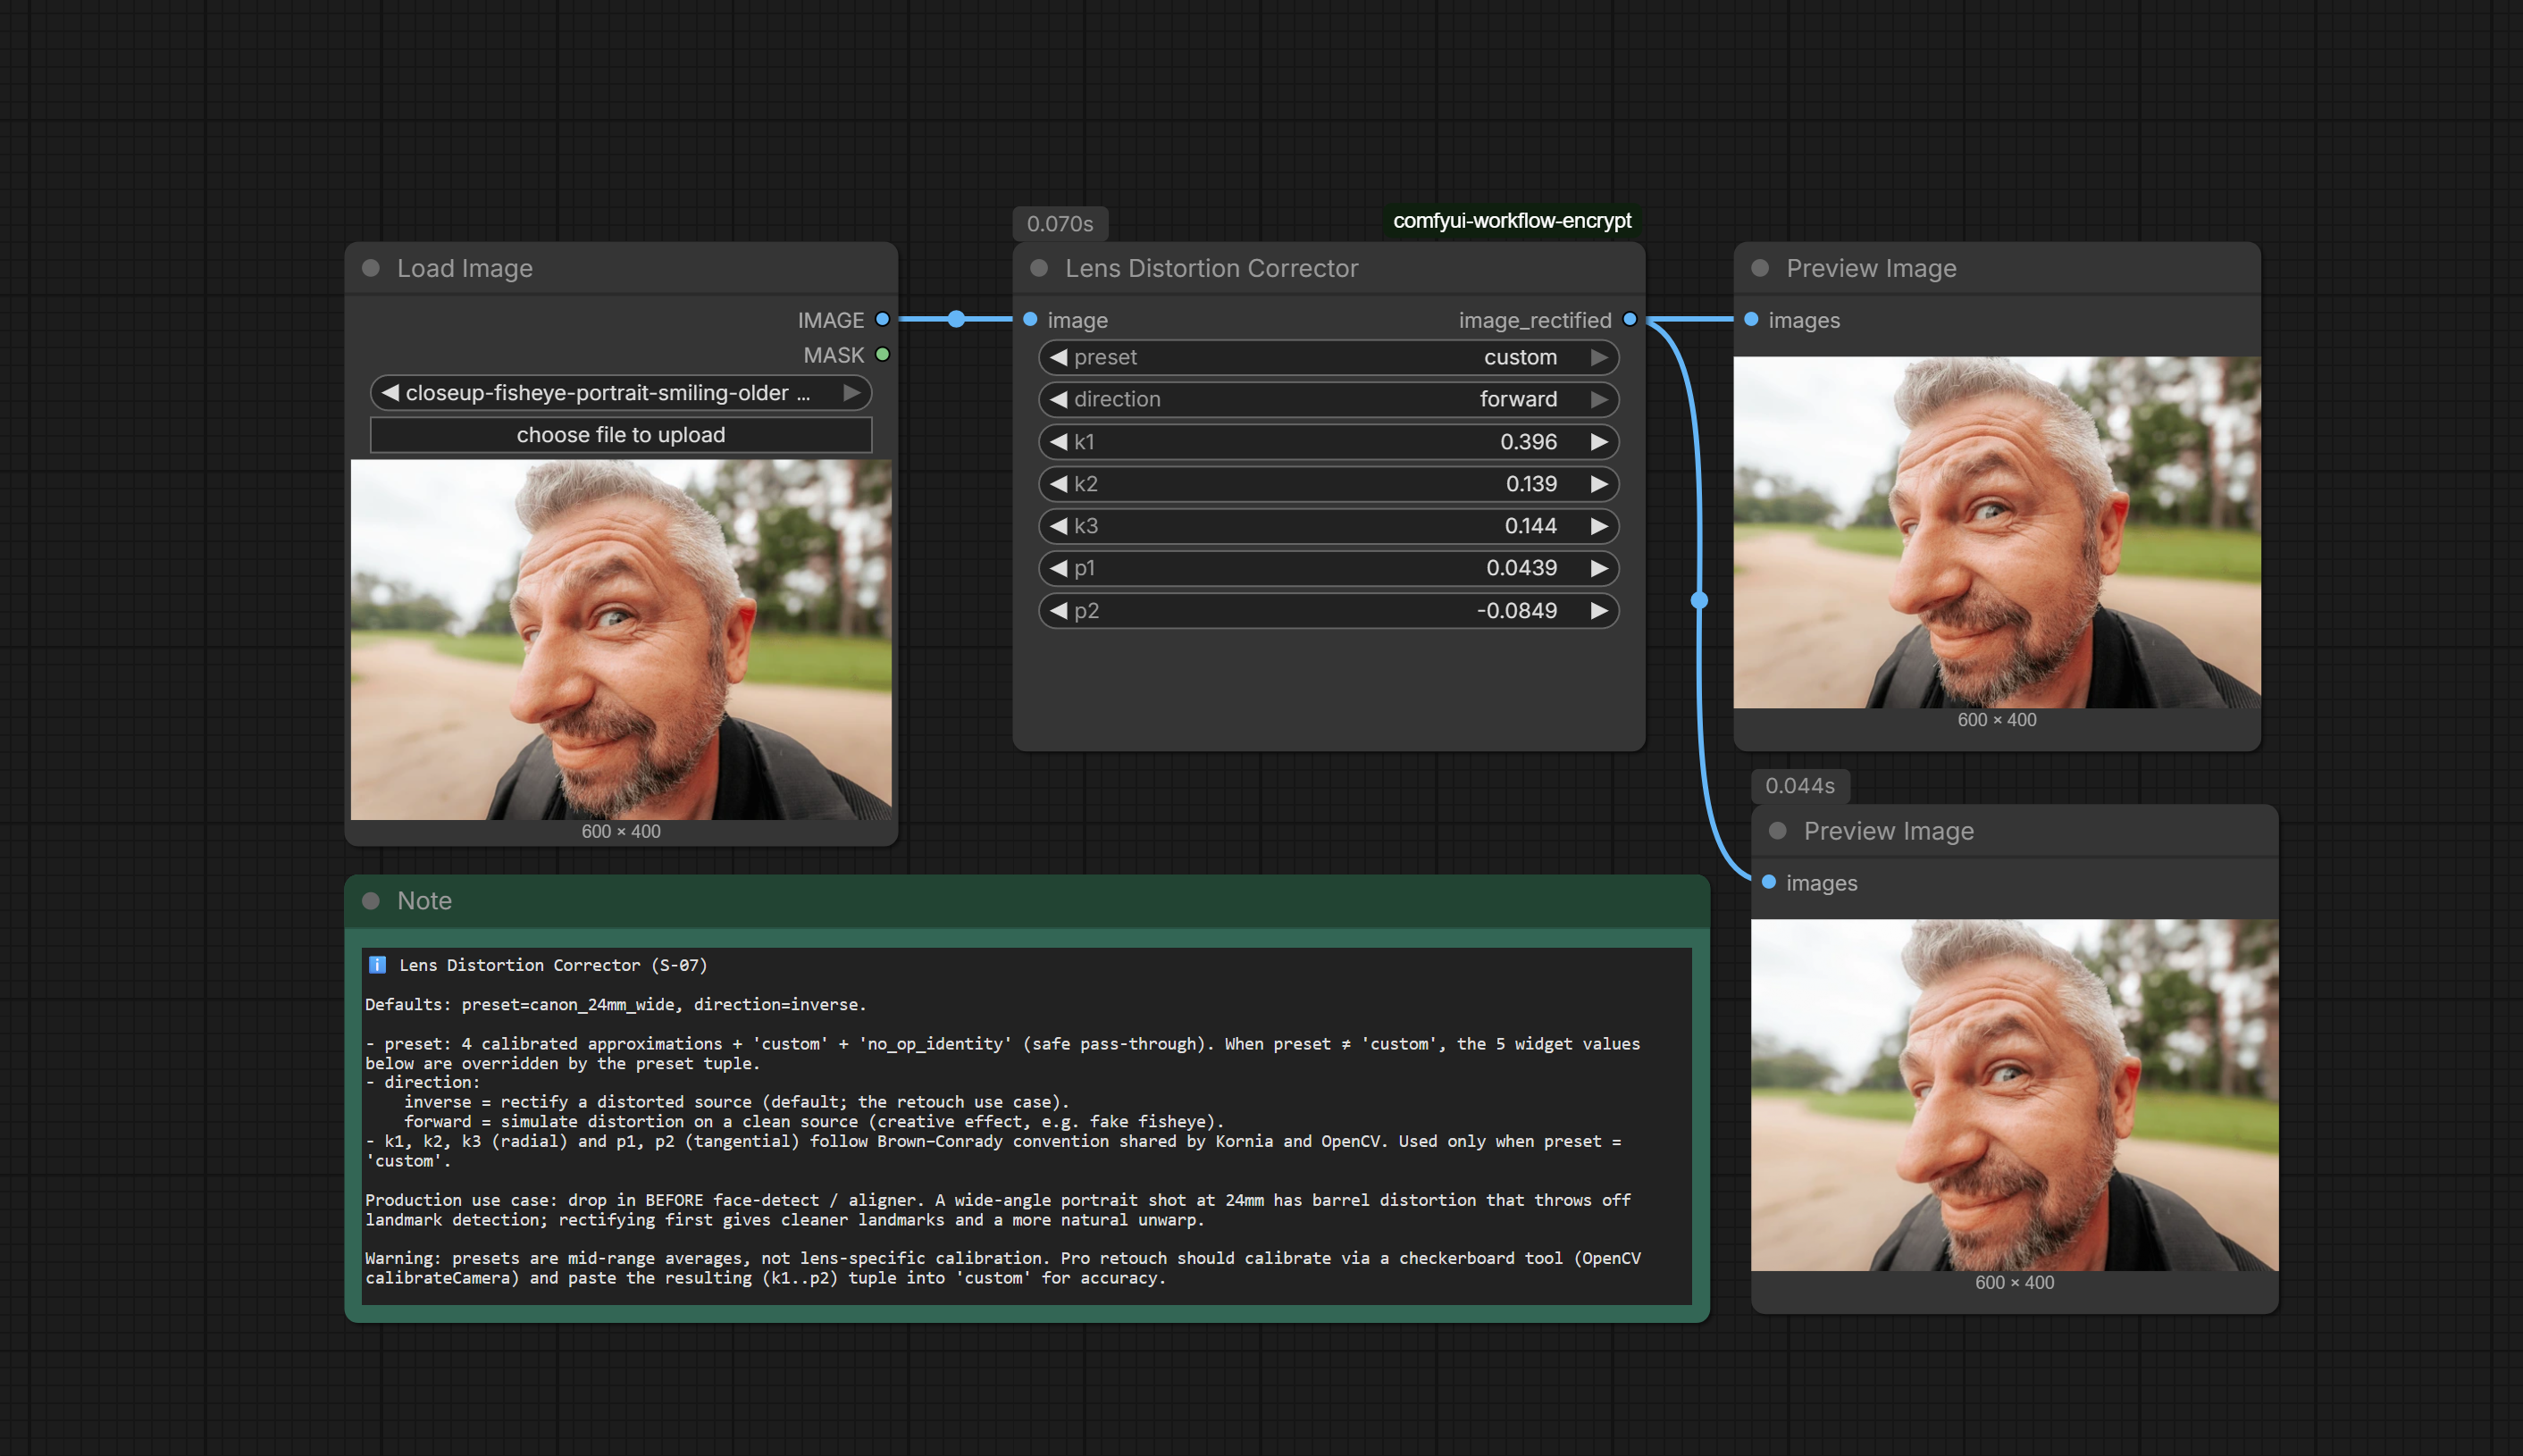Click the upper Preview Image node title

[1871, 268]
